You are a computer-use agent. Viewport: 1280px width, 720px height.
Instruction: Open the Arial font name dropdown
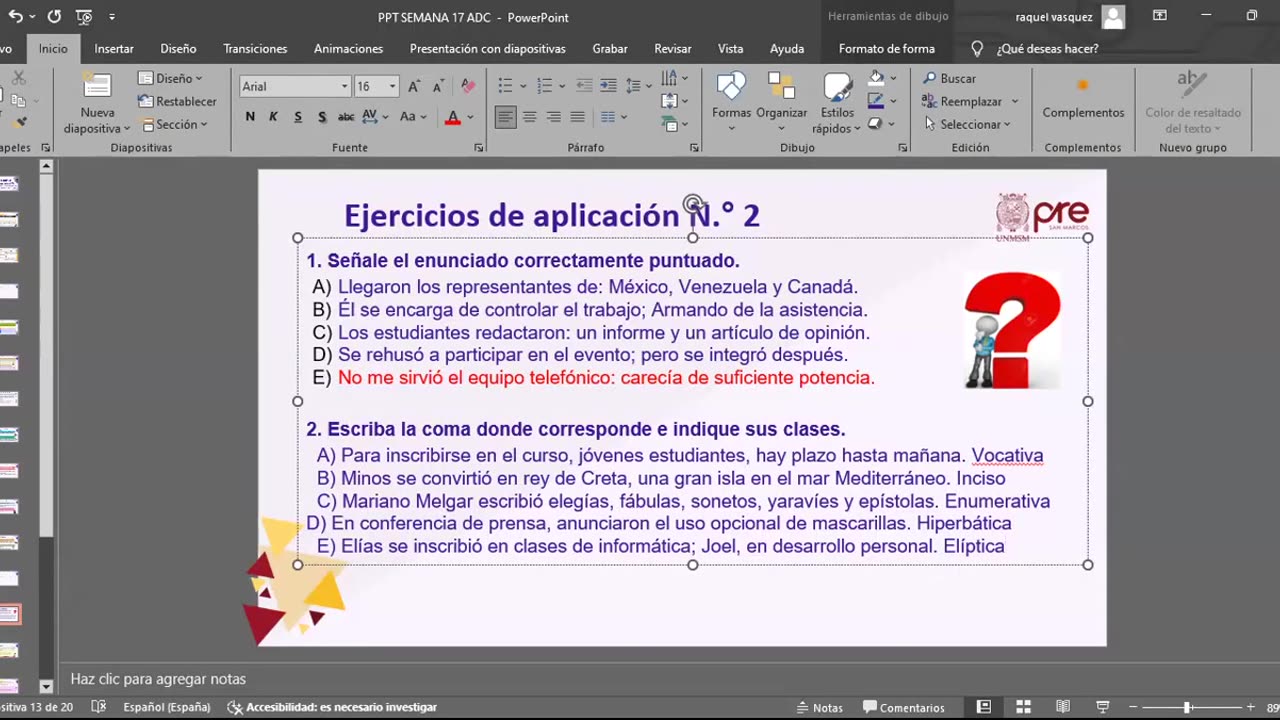click(x=344, y=87)
